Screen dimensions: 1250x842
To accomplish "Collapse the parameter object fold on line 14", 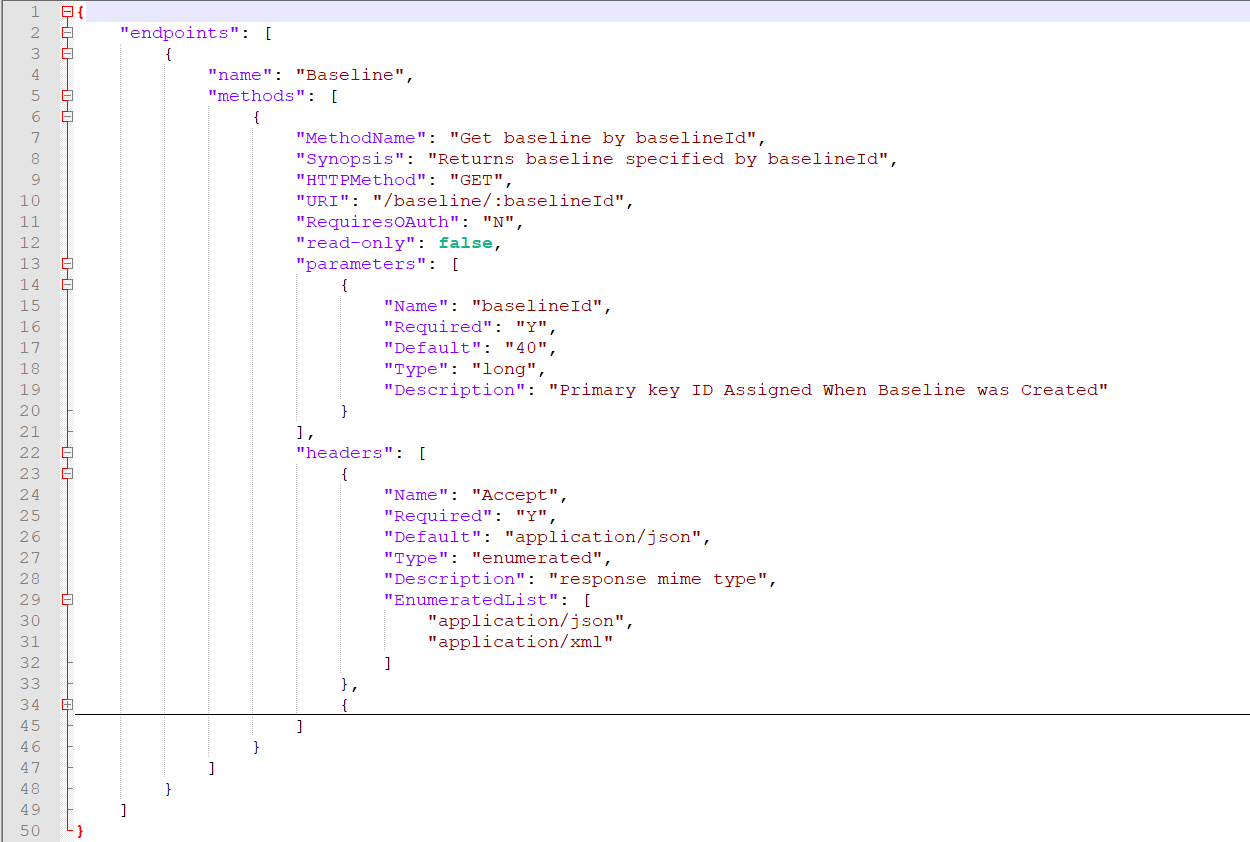I will [x=67, y=285].
